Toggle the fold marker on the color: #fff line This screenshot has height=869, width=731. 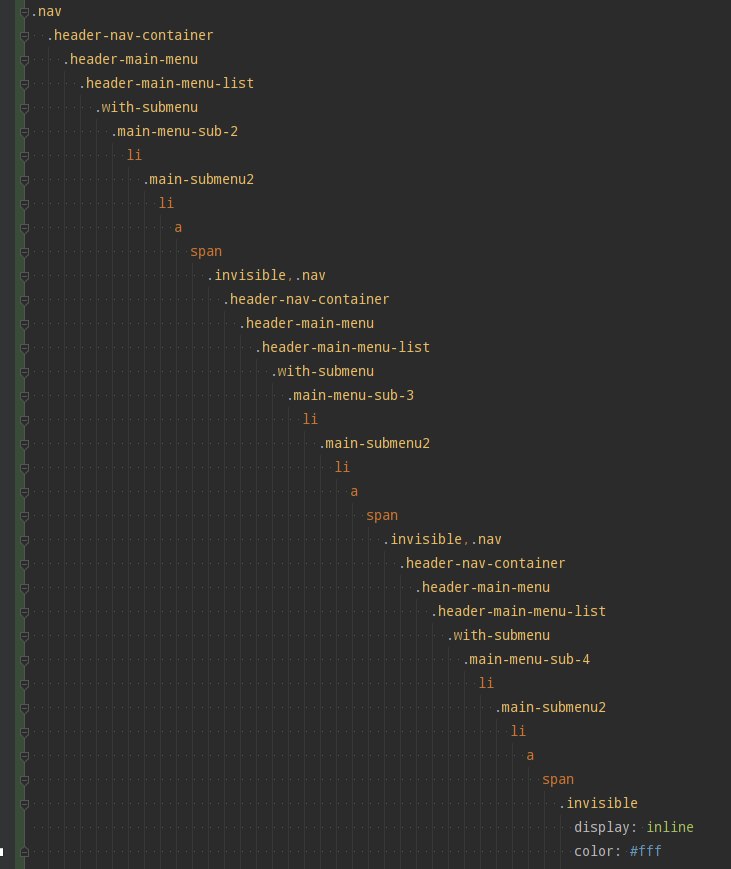click(x=24, y=852)
